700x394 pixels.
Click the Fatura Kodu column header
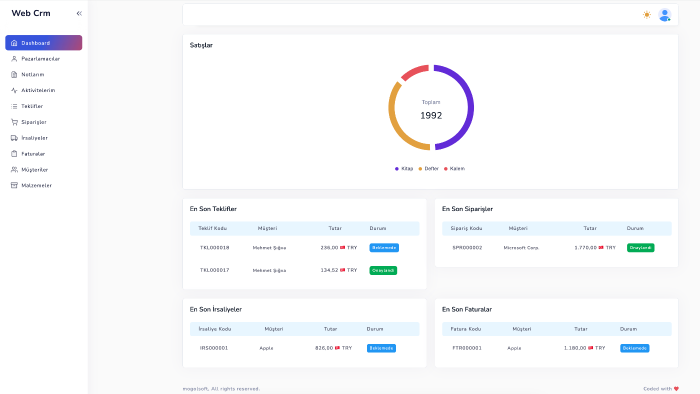click(466, 329)
